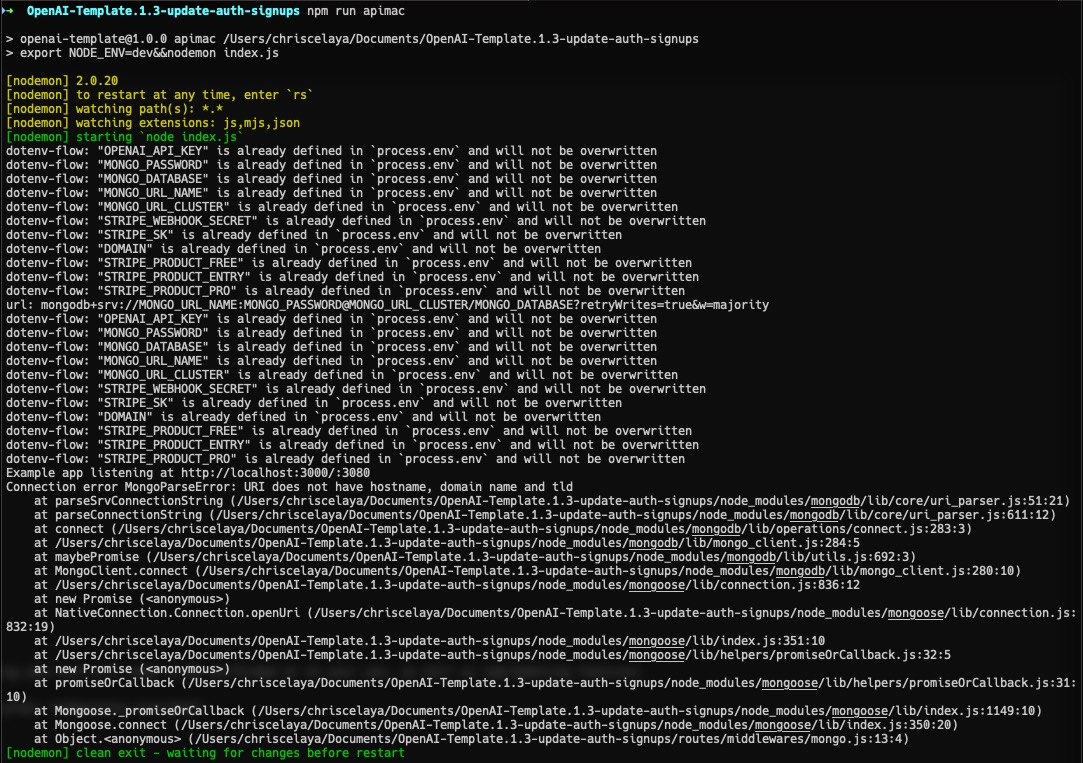Click the green 'starting node index.js' line
Viewport: 1083px width, 763px height.
point(125,137)
